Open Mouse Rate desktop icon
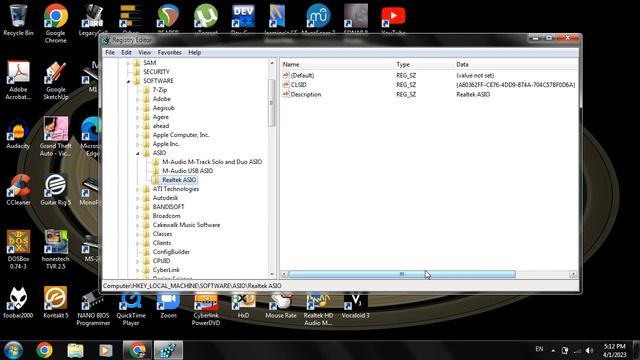Viewport: 640px width, 360px height. 281,305
